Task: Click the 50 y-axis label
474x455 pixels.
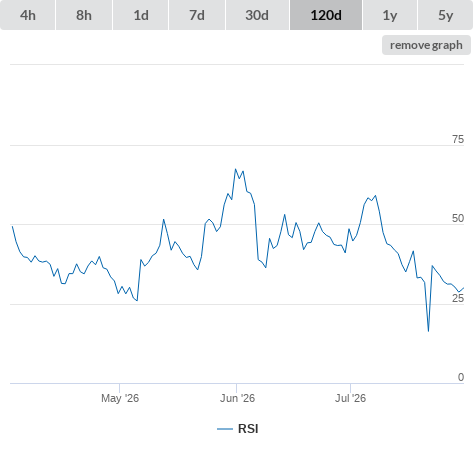Action: point(458,218)
